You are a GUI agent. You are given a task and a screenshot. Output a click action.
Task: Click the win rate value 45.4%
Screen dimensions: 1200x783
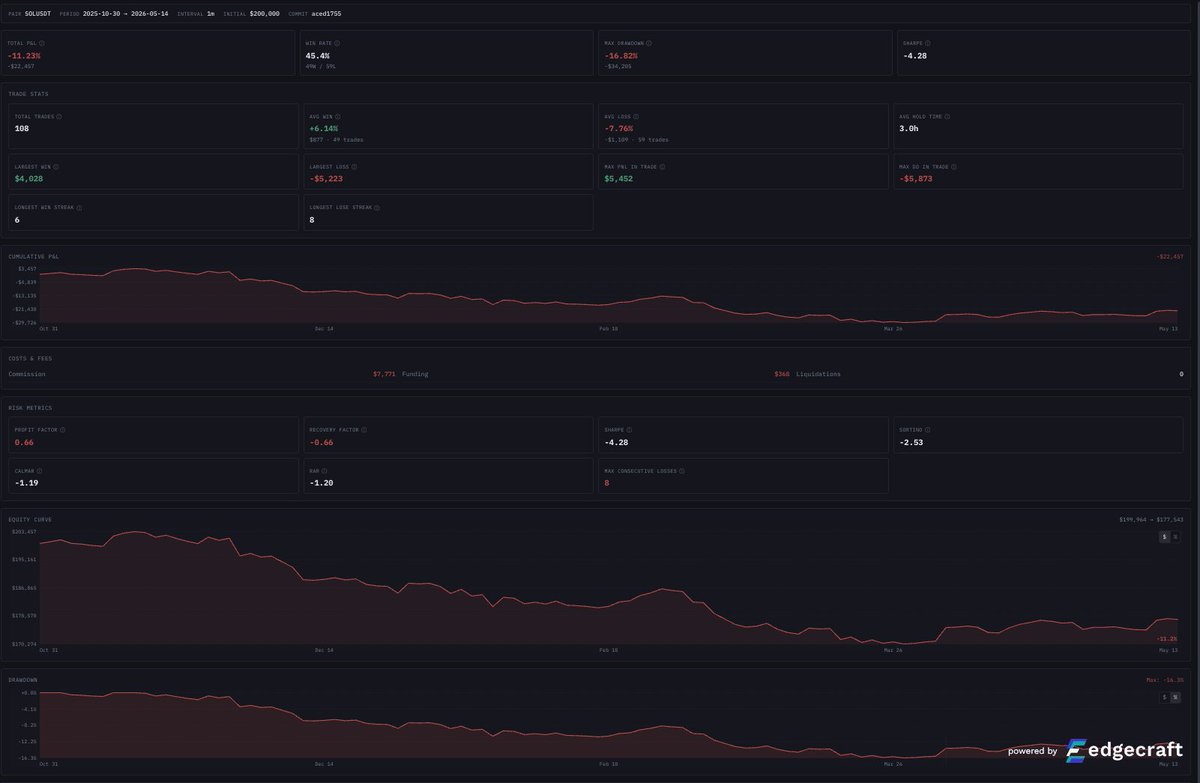pos(318,56)
